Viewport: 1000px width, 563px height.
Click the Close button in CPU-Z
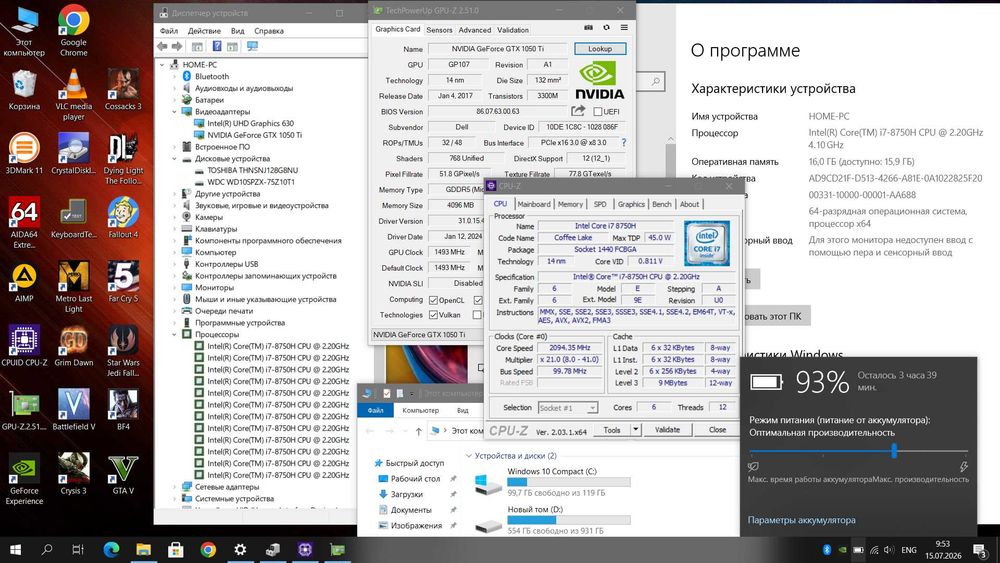[x=717, y=430]
